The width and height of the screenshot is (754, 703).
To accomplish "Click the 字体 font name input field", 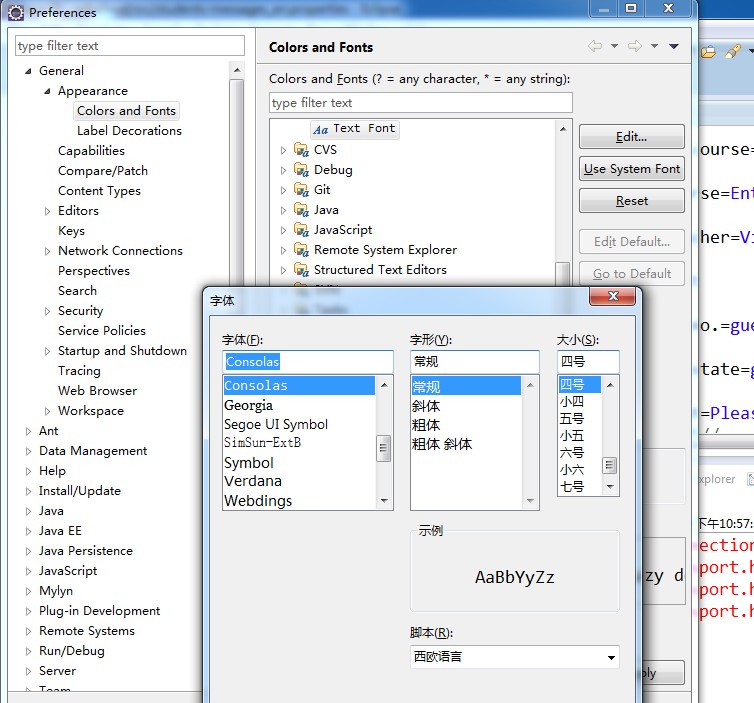I will point(308,362).
